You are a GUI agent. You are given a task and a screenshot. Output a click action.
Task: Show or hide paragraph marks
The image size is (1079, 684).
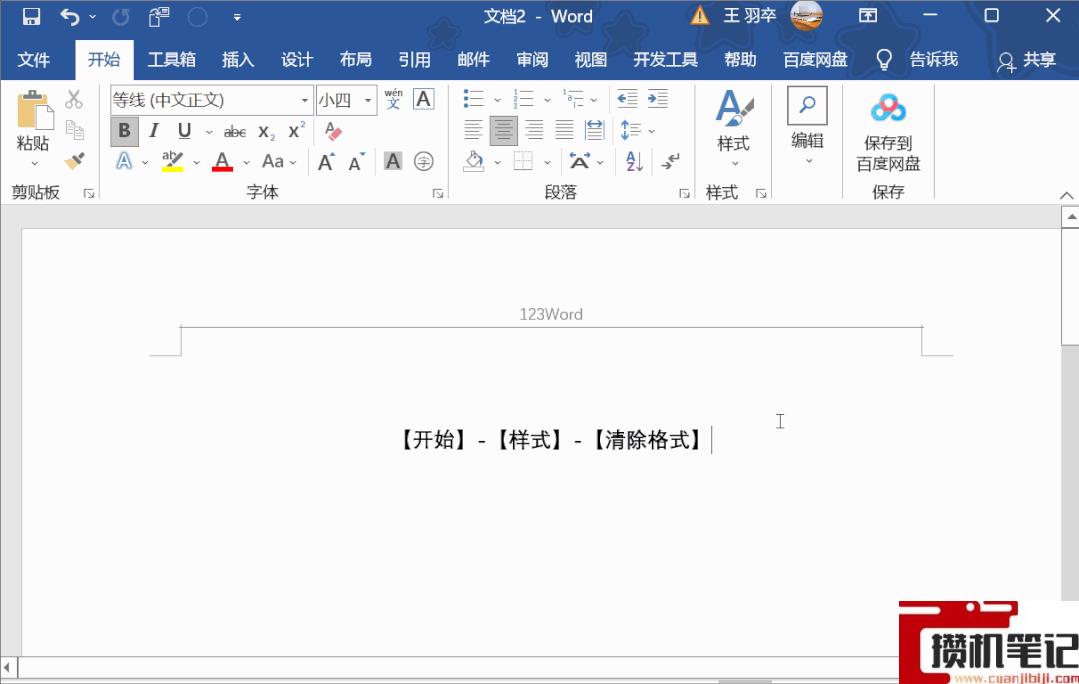[670, 162]
